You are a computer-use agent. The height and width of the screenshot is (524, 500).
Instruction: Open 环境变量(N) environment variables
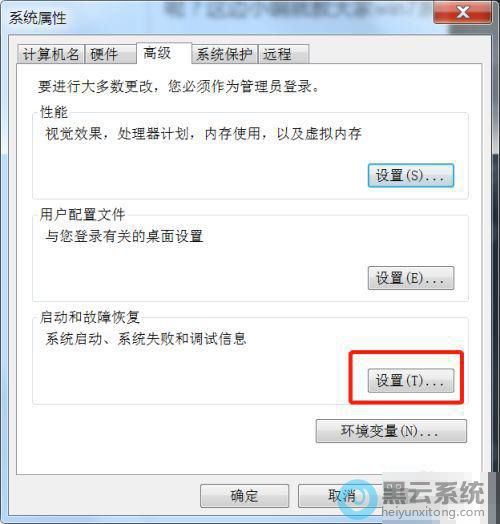click(391, 431)
